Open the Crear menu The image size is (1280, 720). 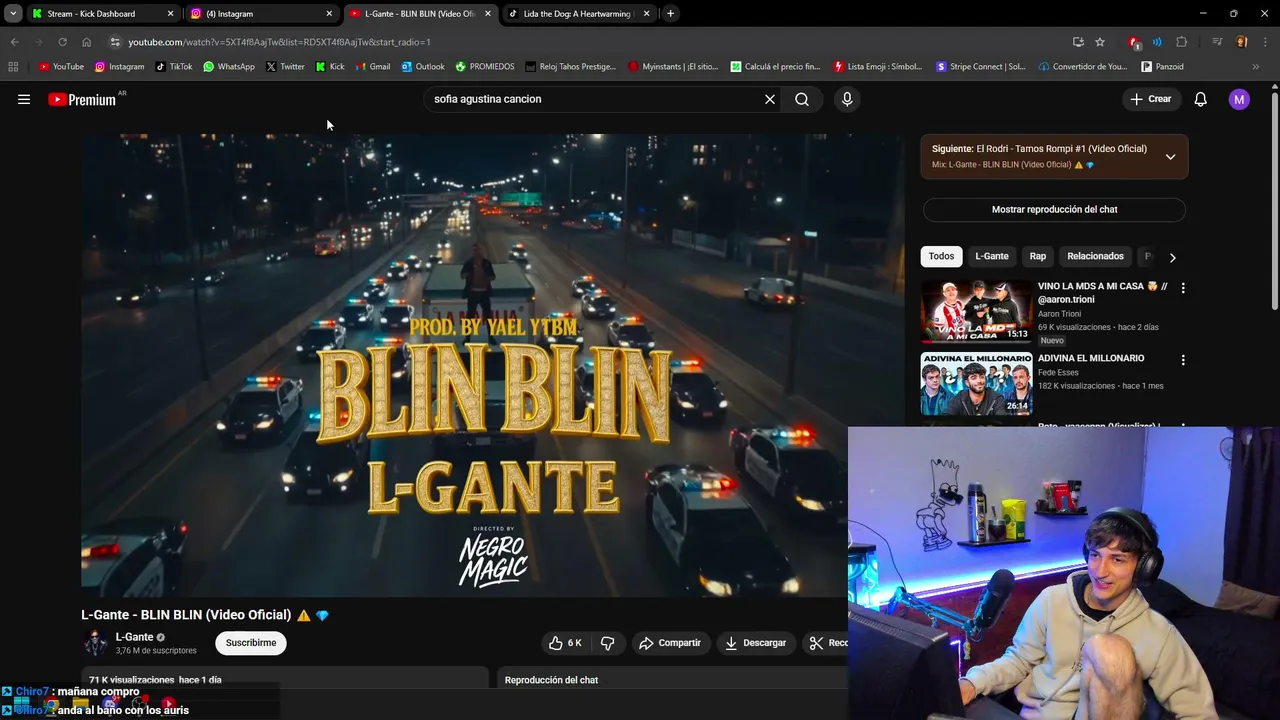[1151, 99]
